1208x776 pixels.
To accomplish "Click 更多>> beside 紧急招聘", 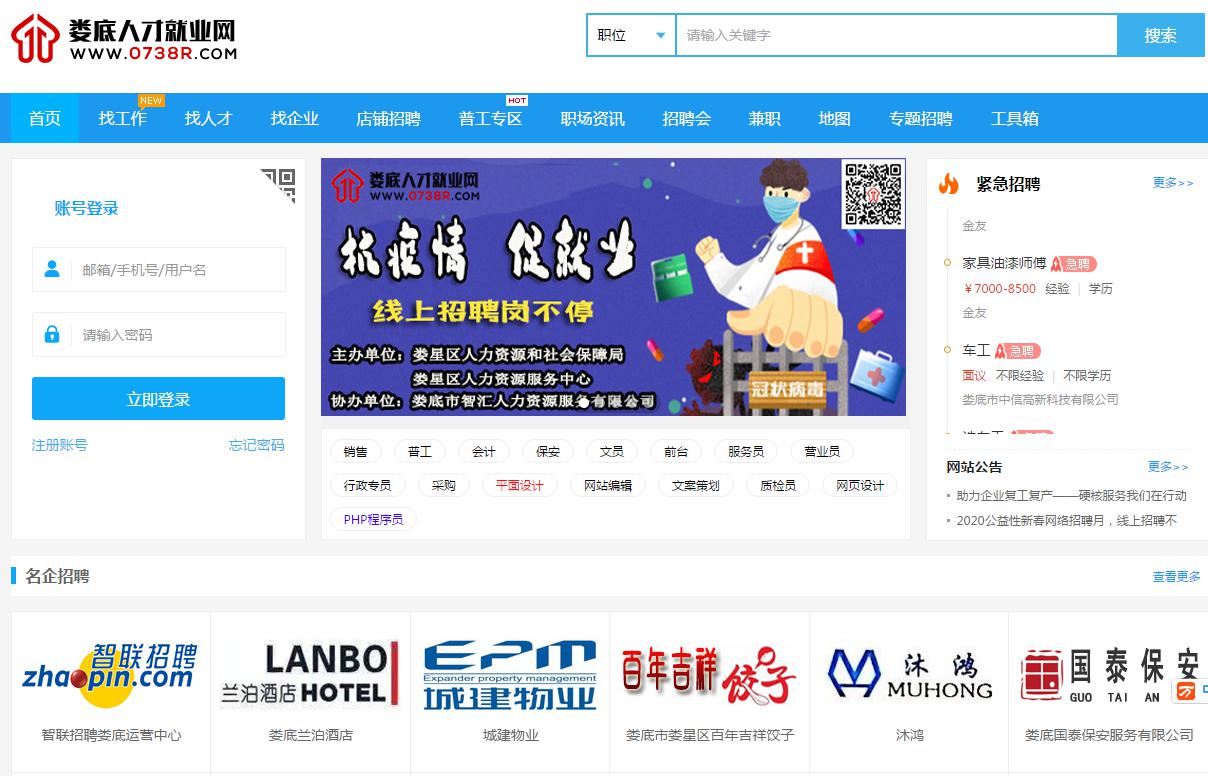I will point(1172,184).
